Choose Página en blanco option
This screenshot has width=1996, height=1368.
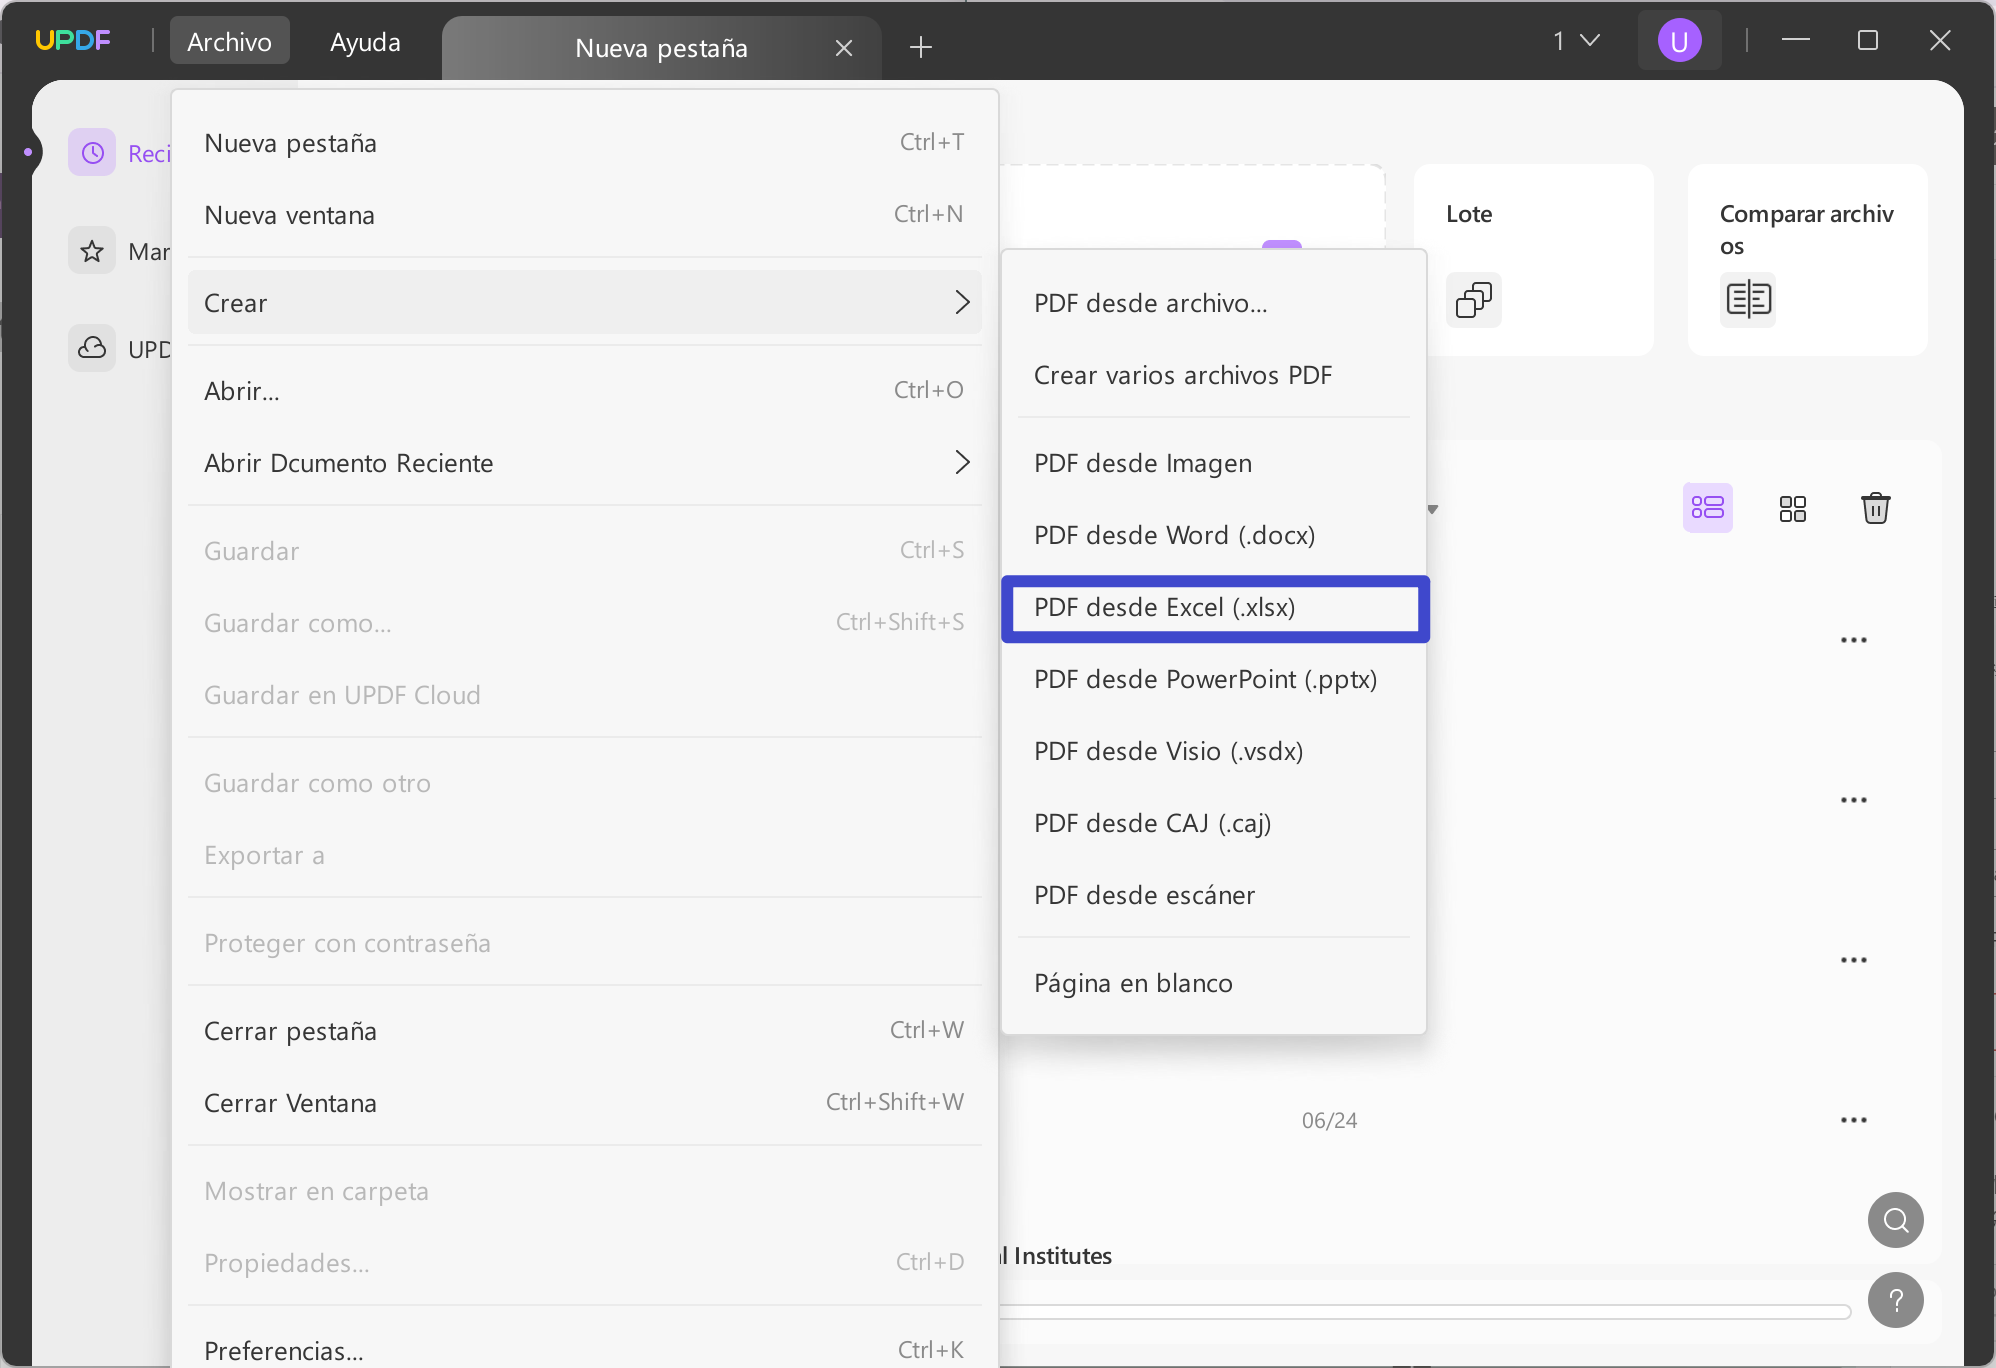coord(1133,983)
